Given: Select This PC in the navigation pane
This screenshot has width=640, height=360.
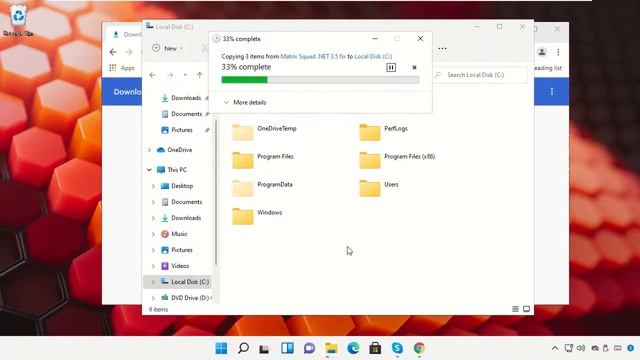Looking at the screenshot, I should pyautogui.click(x=172, y=170).
